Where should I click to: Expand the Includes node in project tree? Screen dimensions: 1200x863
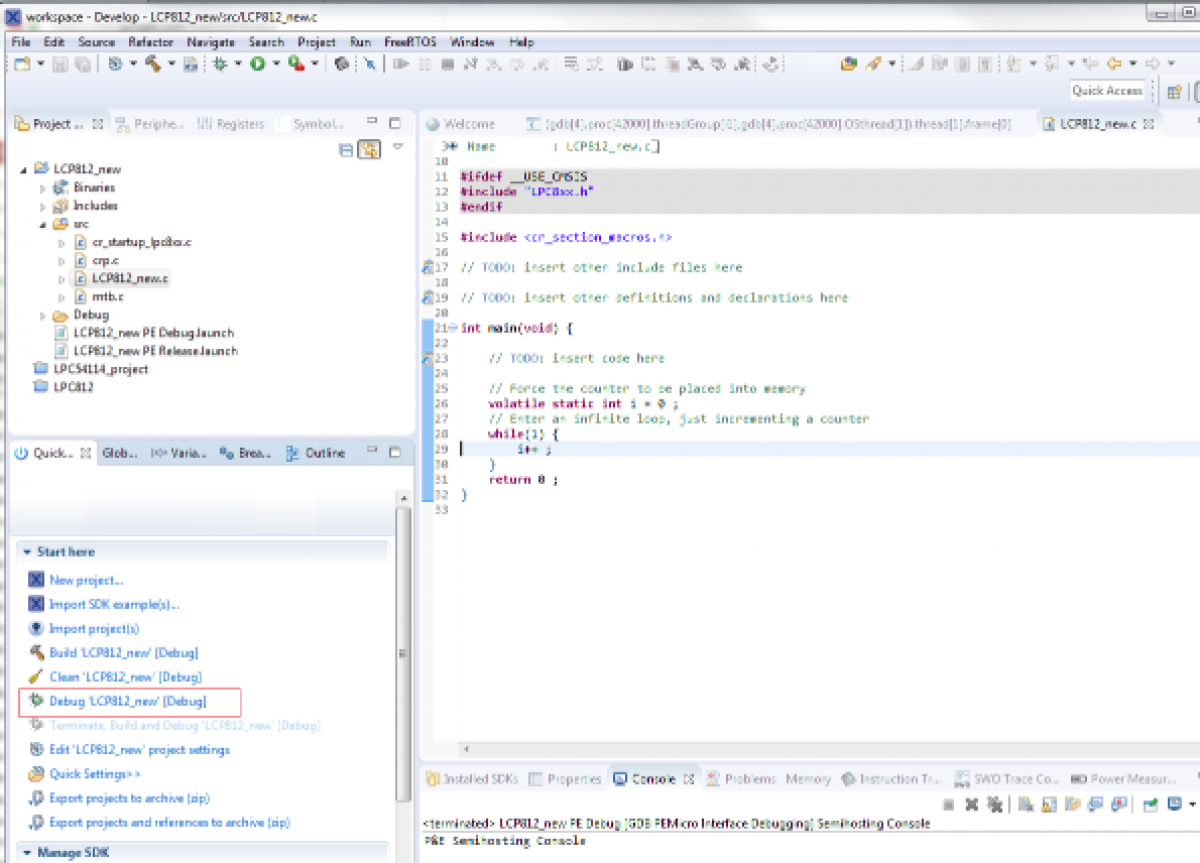click(x=43, y=206)
